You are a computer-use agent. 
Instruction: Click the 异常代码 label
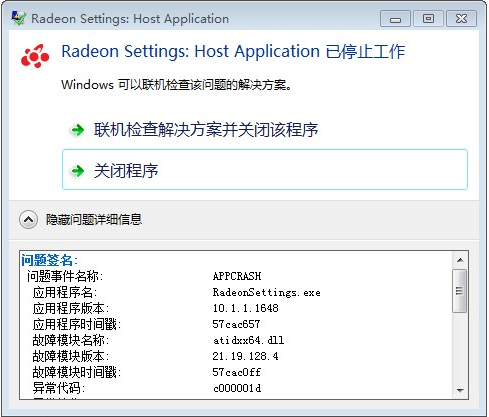(x=59, y=388)
